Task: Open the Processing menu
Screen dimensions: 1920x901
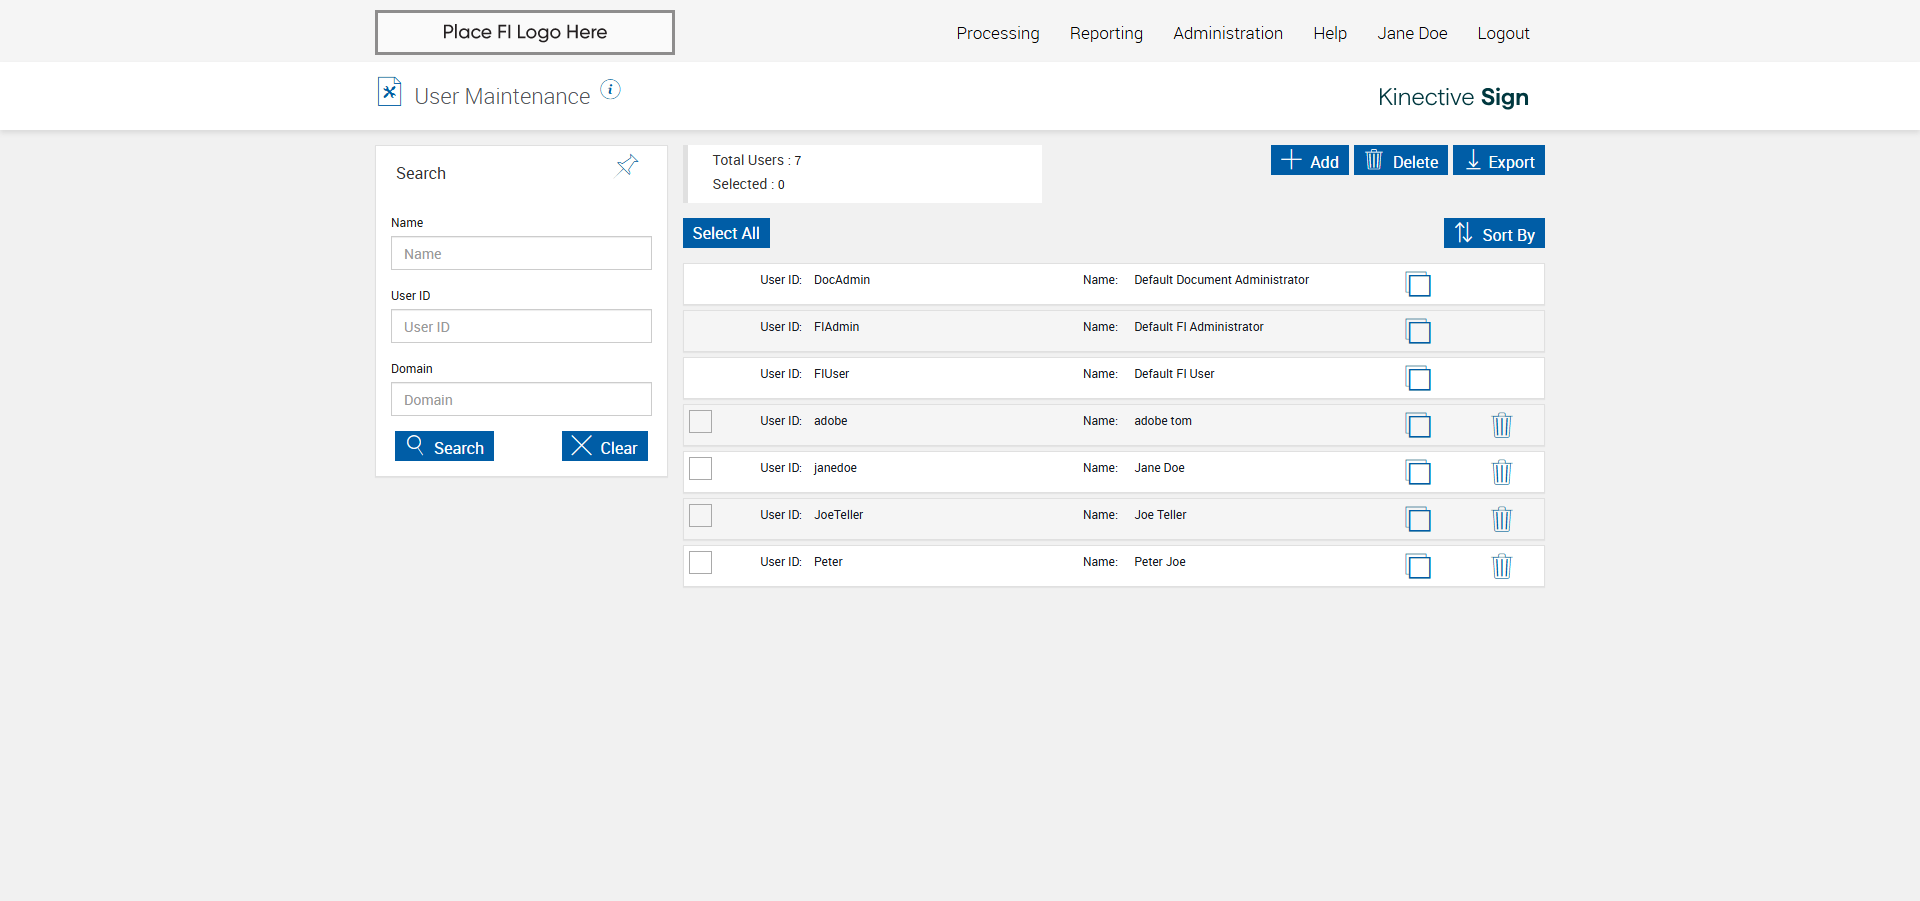Action: [998, 33]
